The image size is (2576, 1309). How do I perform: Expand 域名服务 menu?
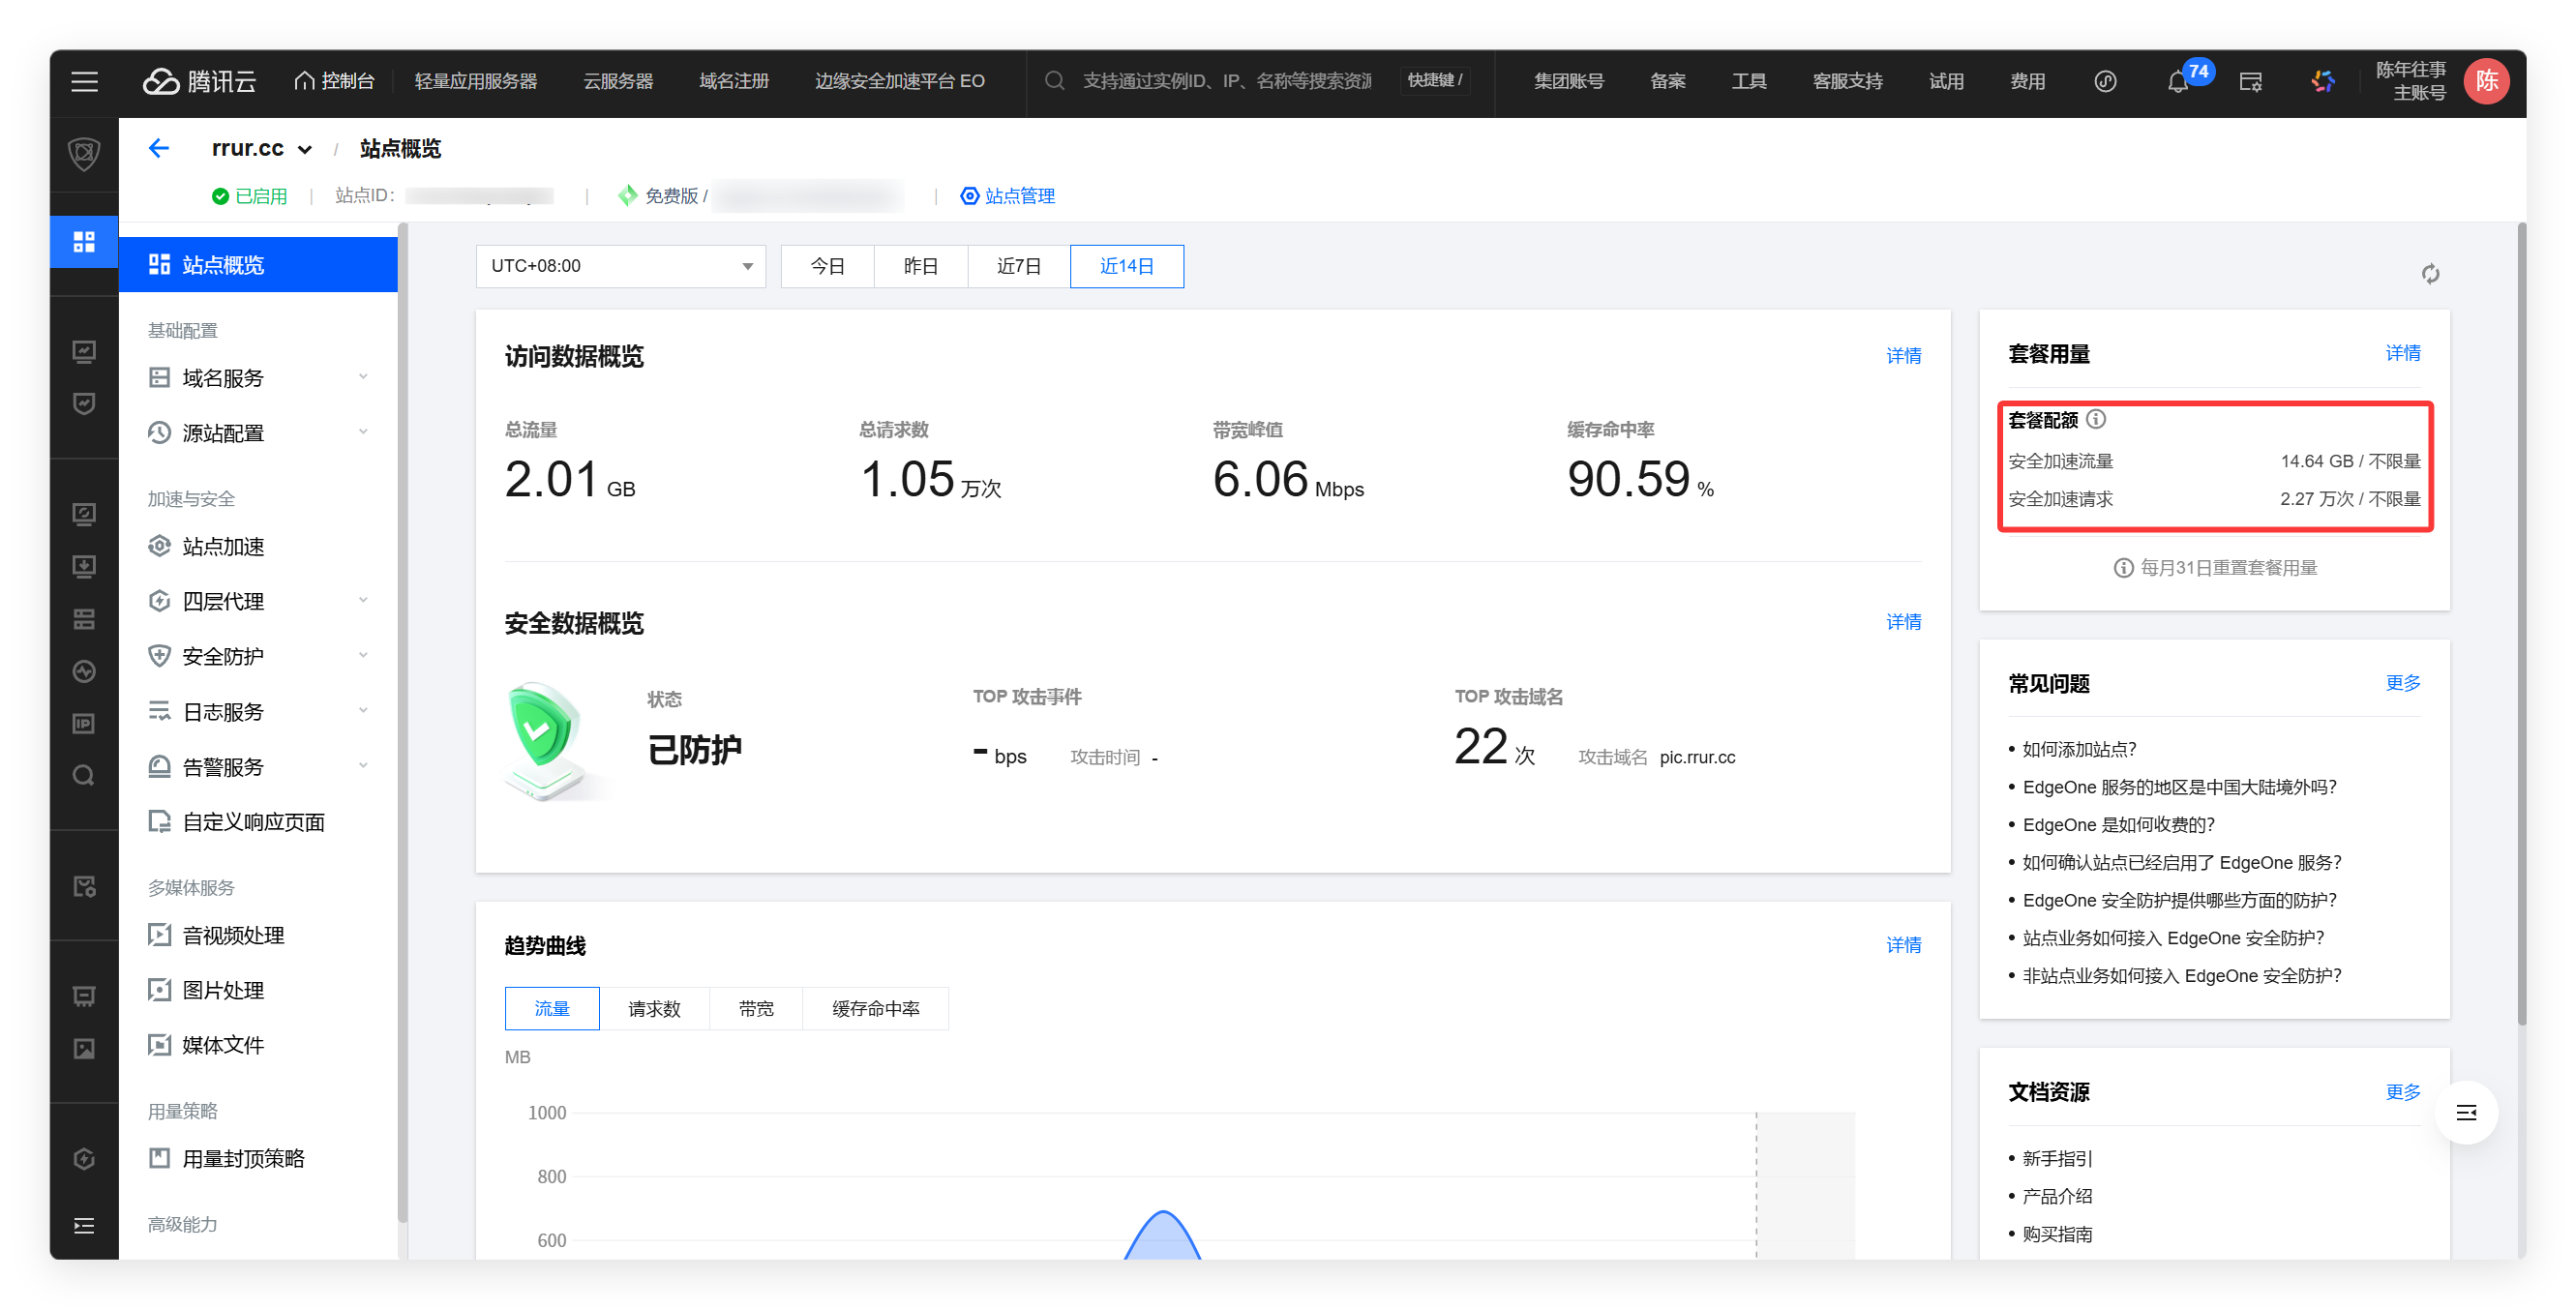[x=258, y=378]
